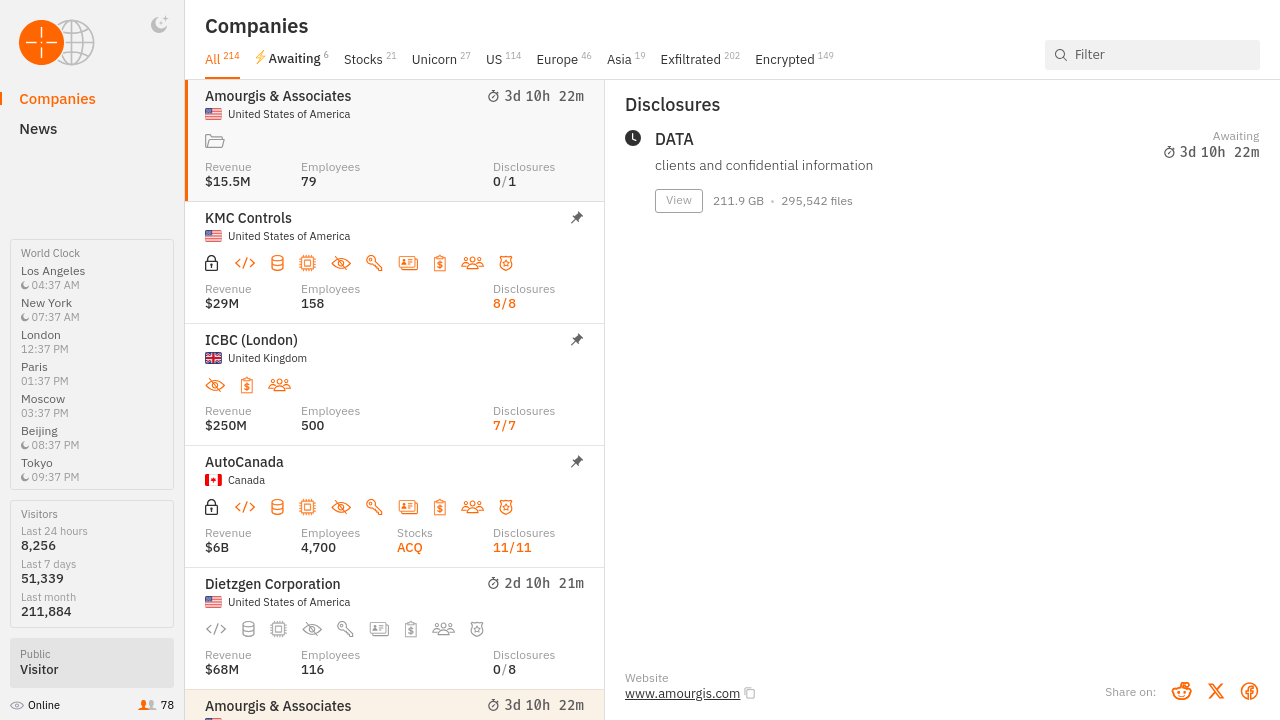Click the pin icon on AutoCanada
The height and width of the screenshot is (720, 1280).
(x=577, y=462)
